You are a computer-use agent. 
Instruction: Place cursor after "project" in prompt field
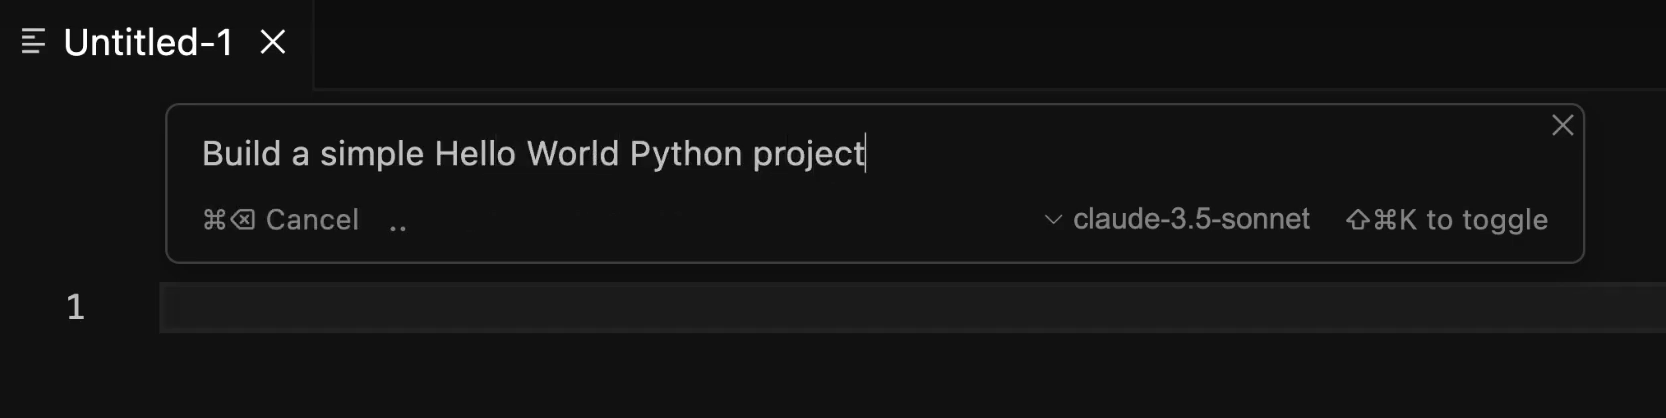tap(867, 154)
